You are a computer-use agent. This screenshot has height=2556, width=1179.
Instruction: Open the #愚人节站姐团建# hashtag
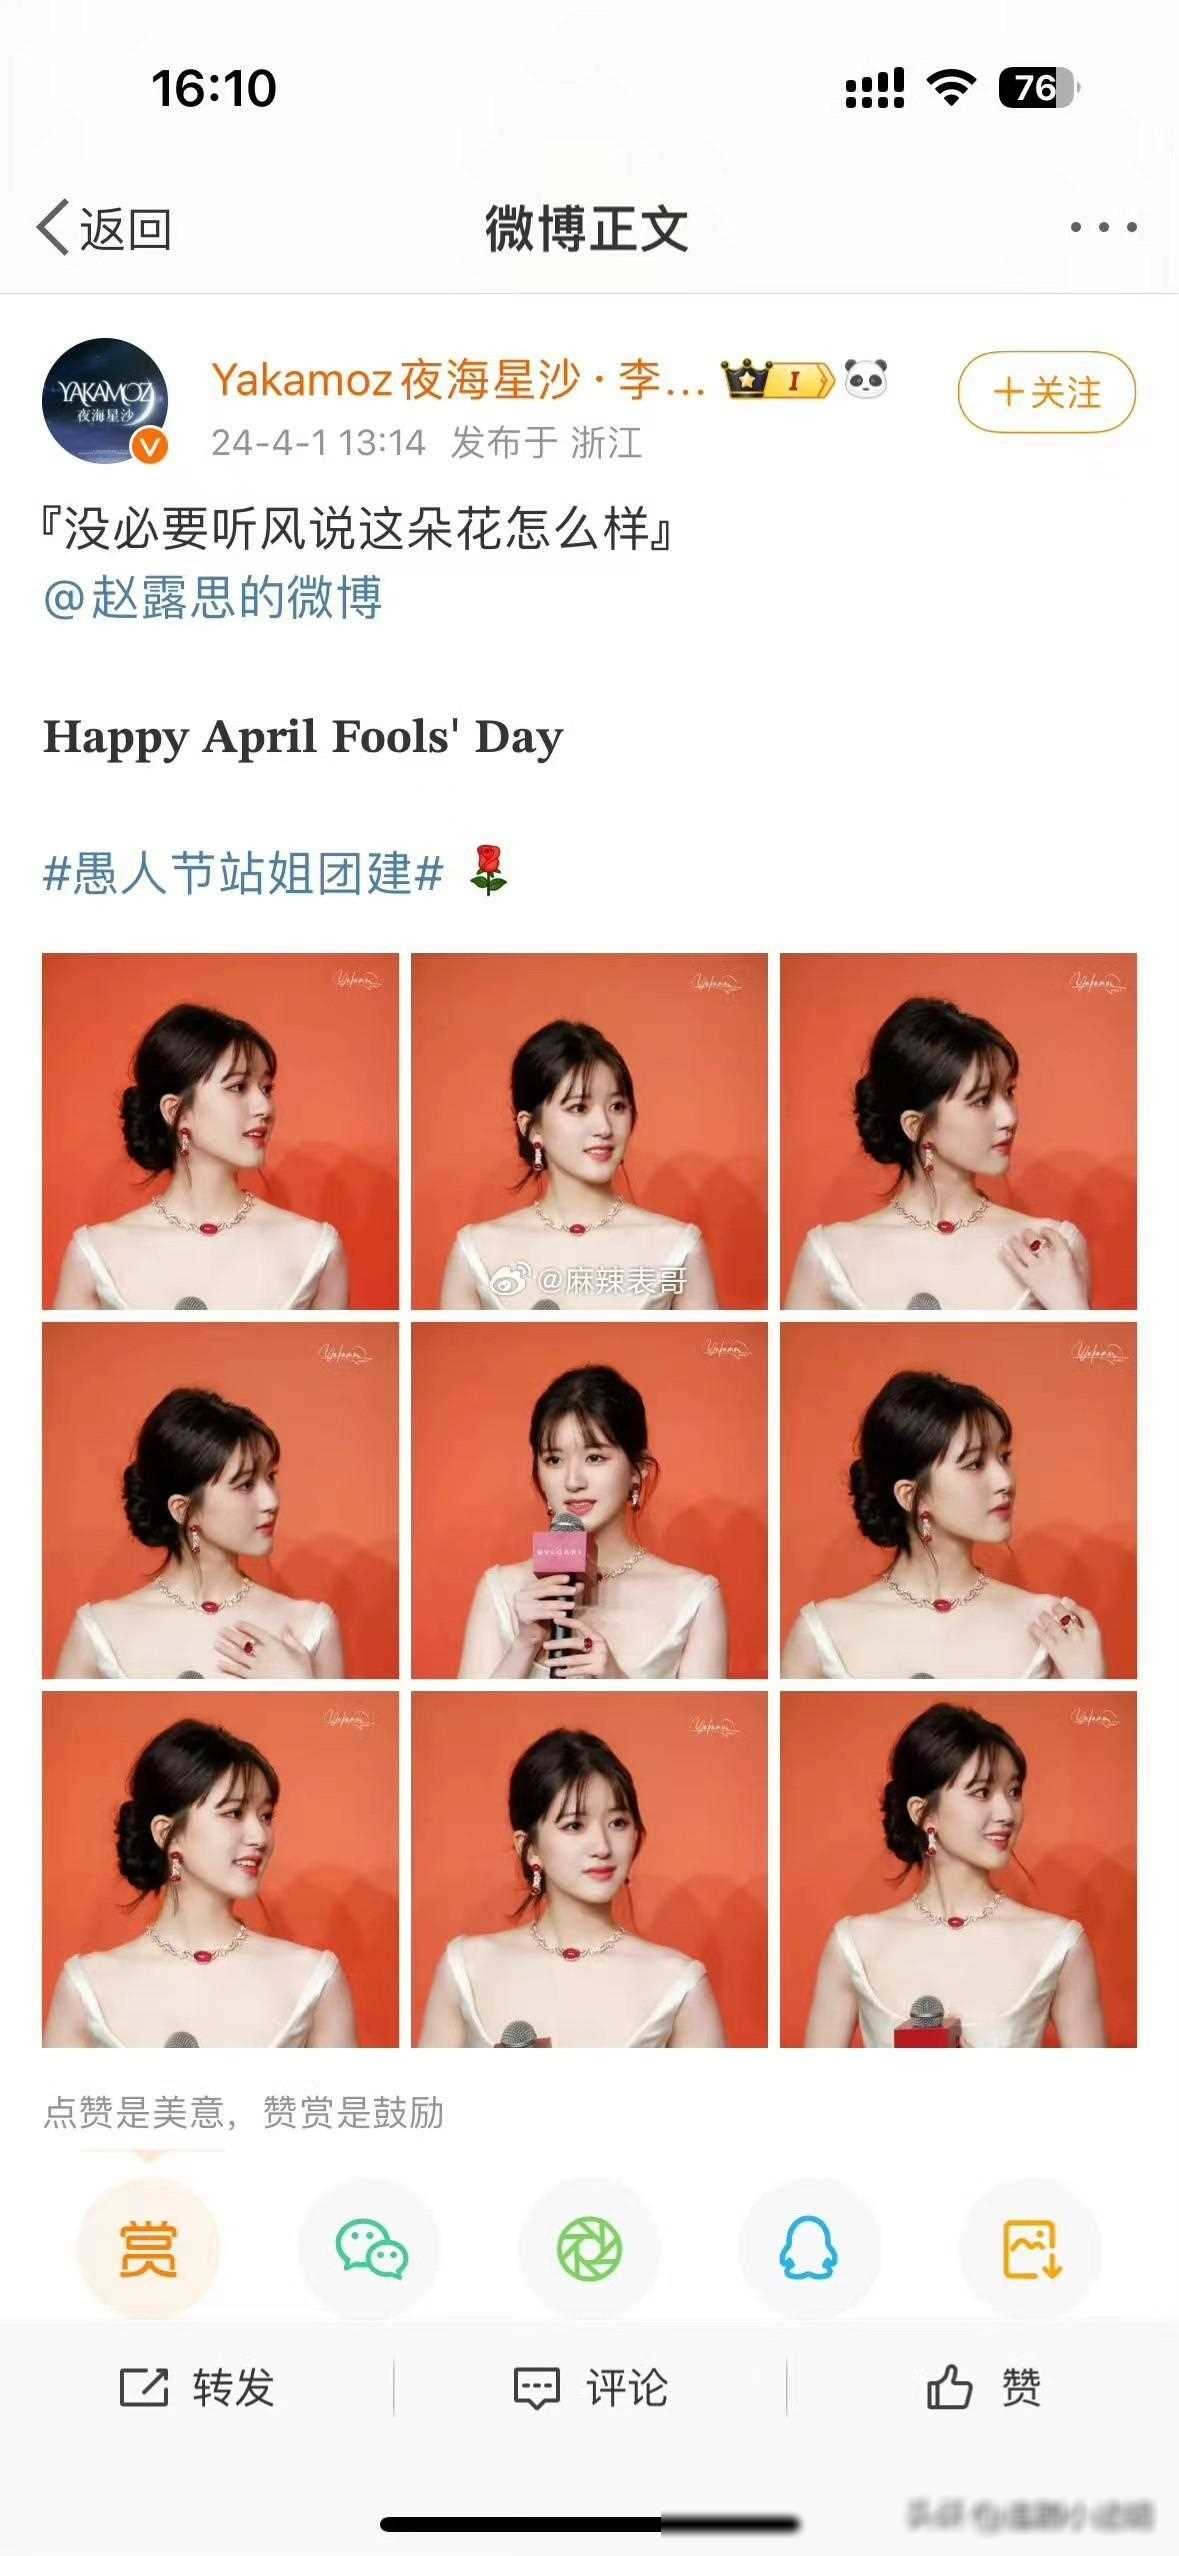(243, 872)
